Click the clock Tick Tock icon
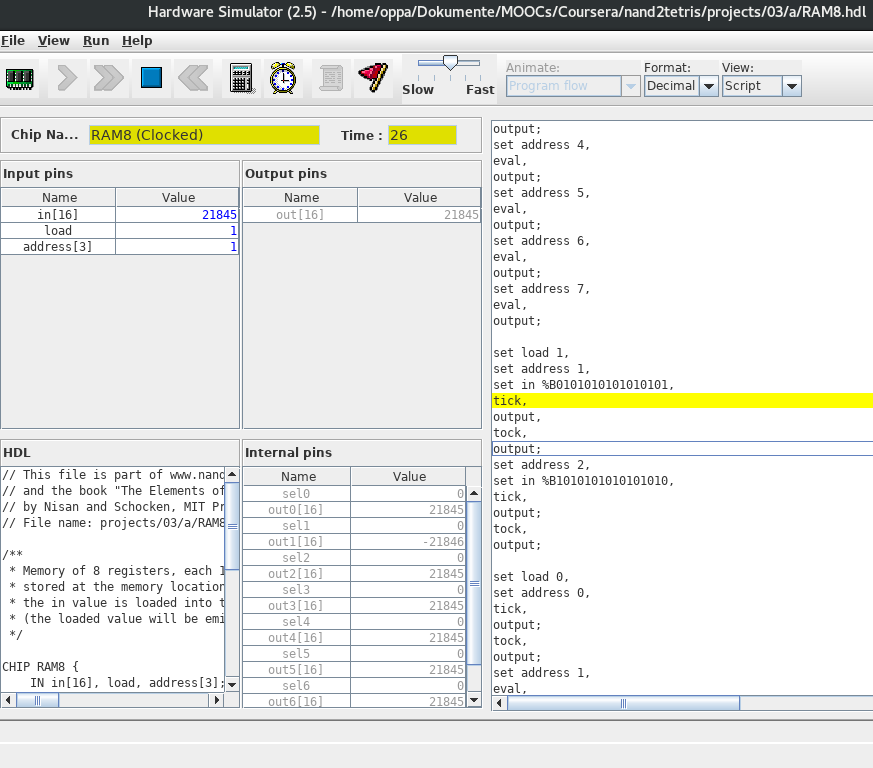The width and height of the screenshot is (873, 768). [x=284, y=78]
